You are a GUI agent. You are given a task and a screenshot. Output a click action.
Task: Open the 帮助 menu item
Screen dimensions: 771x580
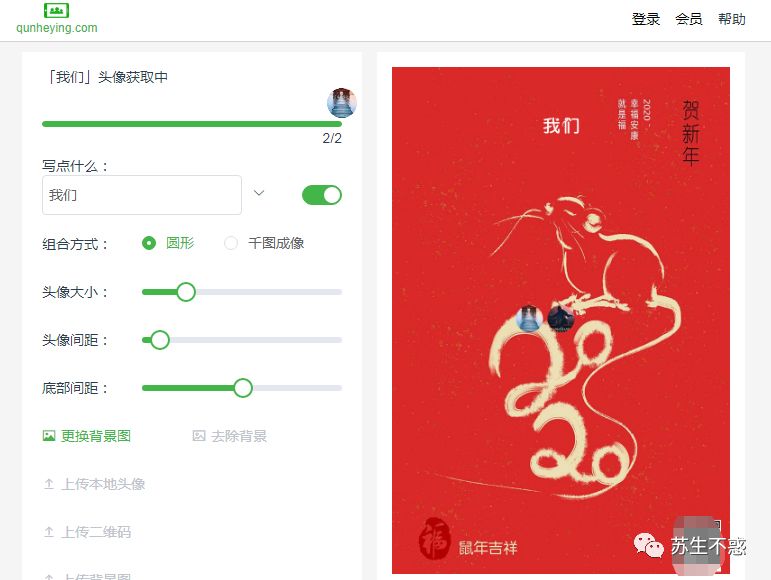pyautogui.click(x=732, y=19)
